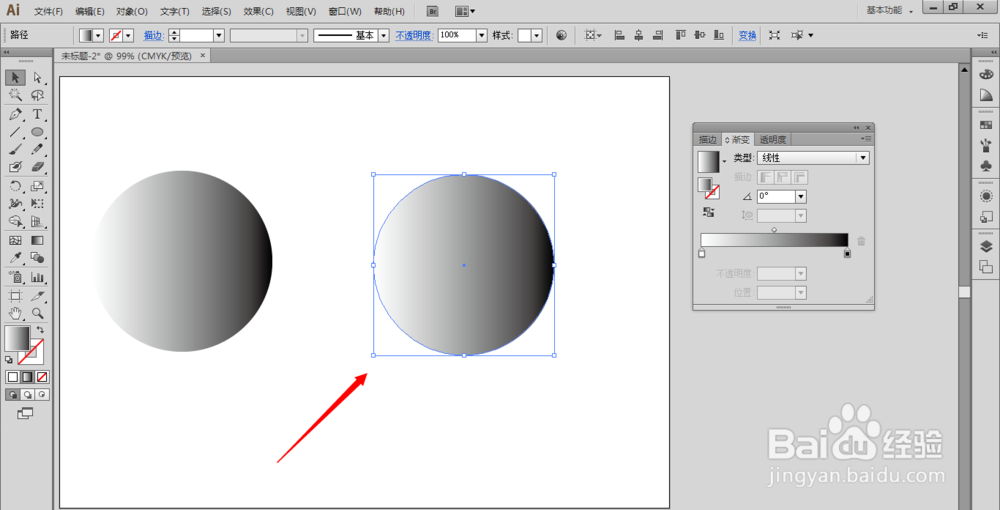Click the 描边 stroke link
Viewport: 1000px width, 510px height.
click(154, 36)
